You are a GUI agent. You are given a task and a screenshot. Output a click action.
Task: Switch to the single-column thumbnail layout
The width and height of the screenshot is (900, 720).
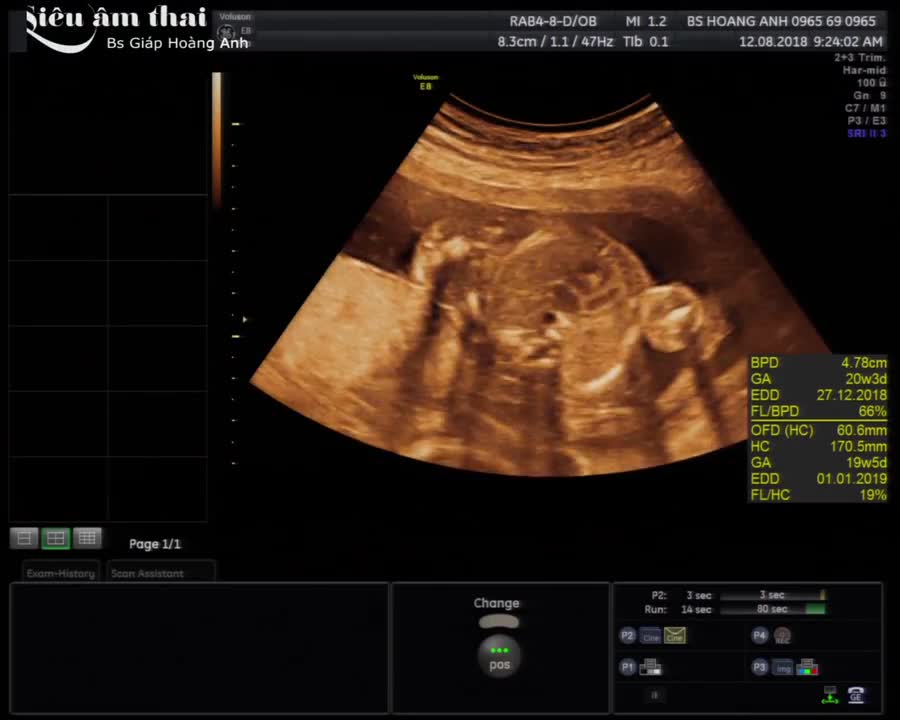(24, 538)
